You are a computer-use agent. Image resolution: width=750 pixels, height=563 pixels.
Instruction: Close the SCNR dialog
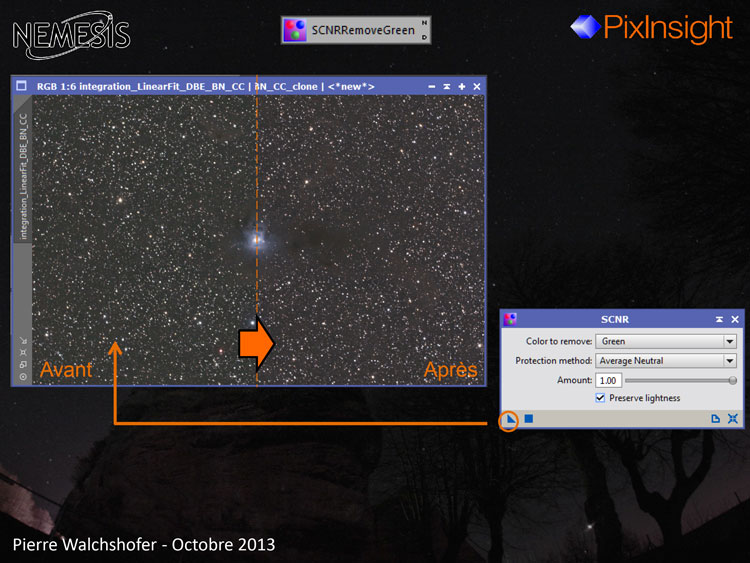pyautogui.click(x=735, y=320)
